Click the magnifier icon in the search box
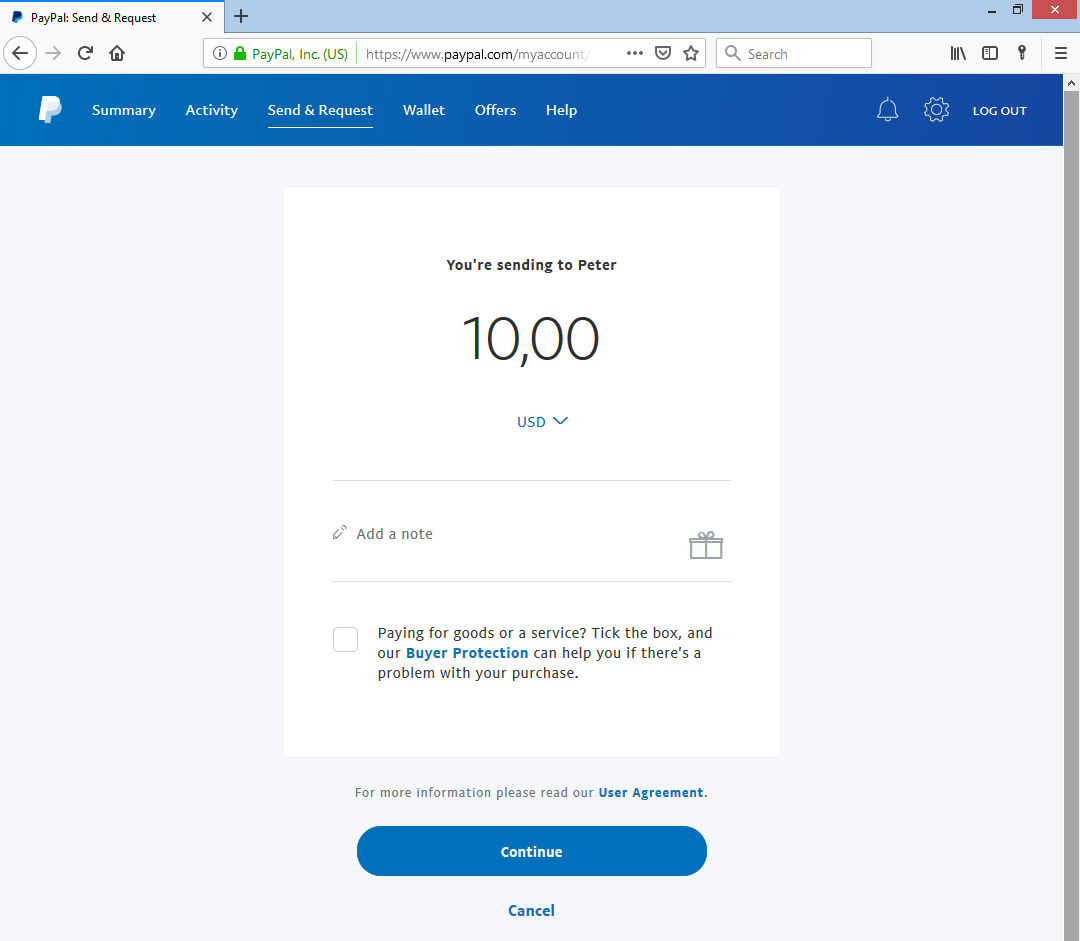This screenshot has width=1080, height=941. click(x=732, y=53)
